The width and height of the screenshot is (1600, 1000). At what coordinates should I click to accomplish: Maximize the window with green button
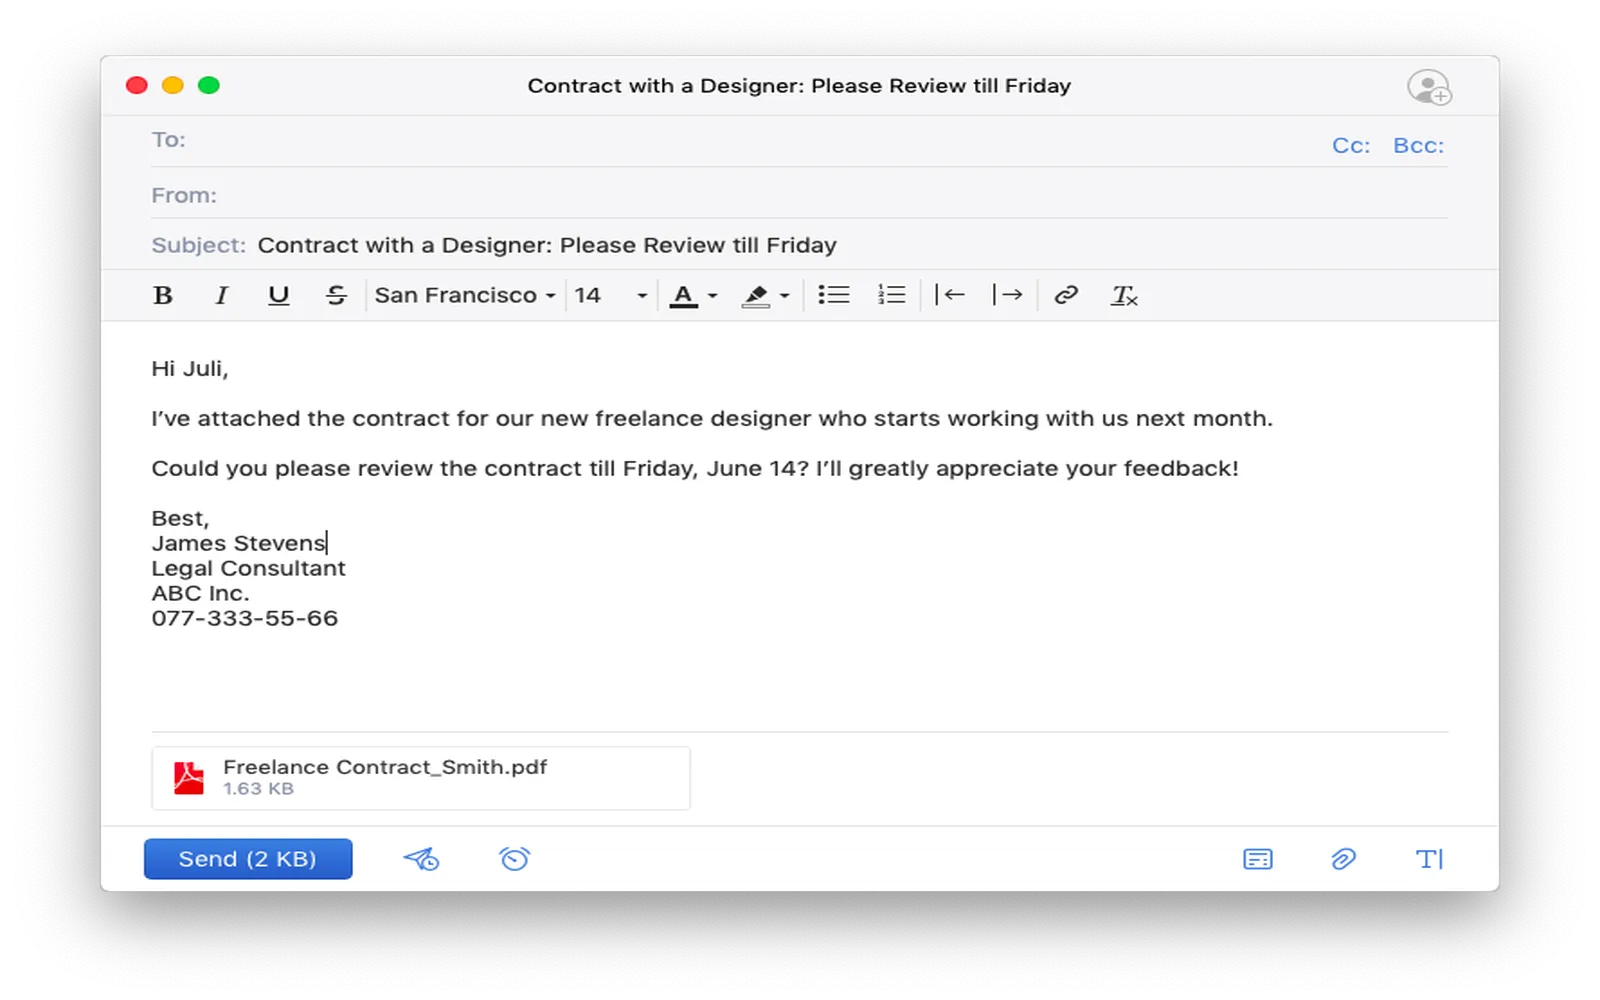click(209, 85)
